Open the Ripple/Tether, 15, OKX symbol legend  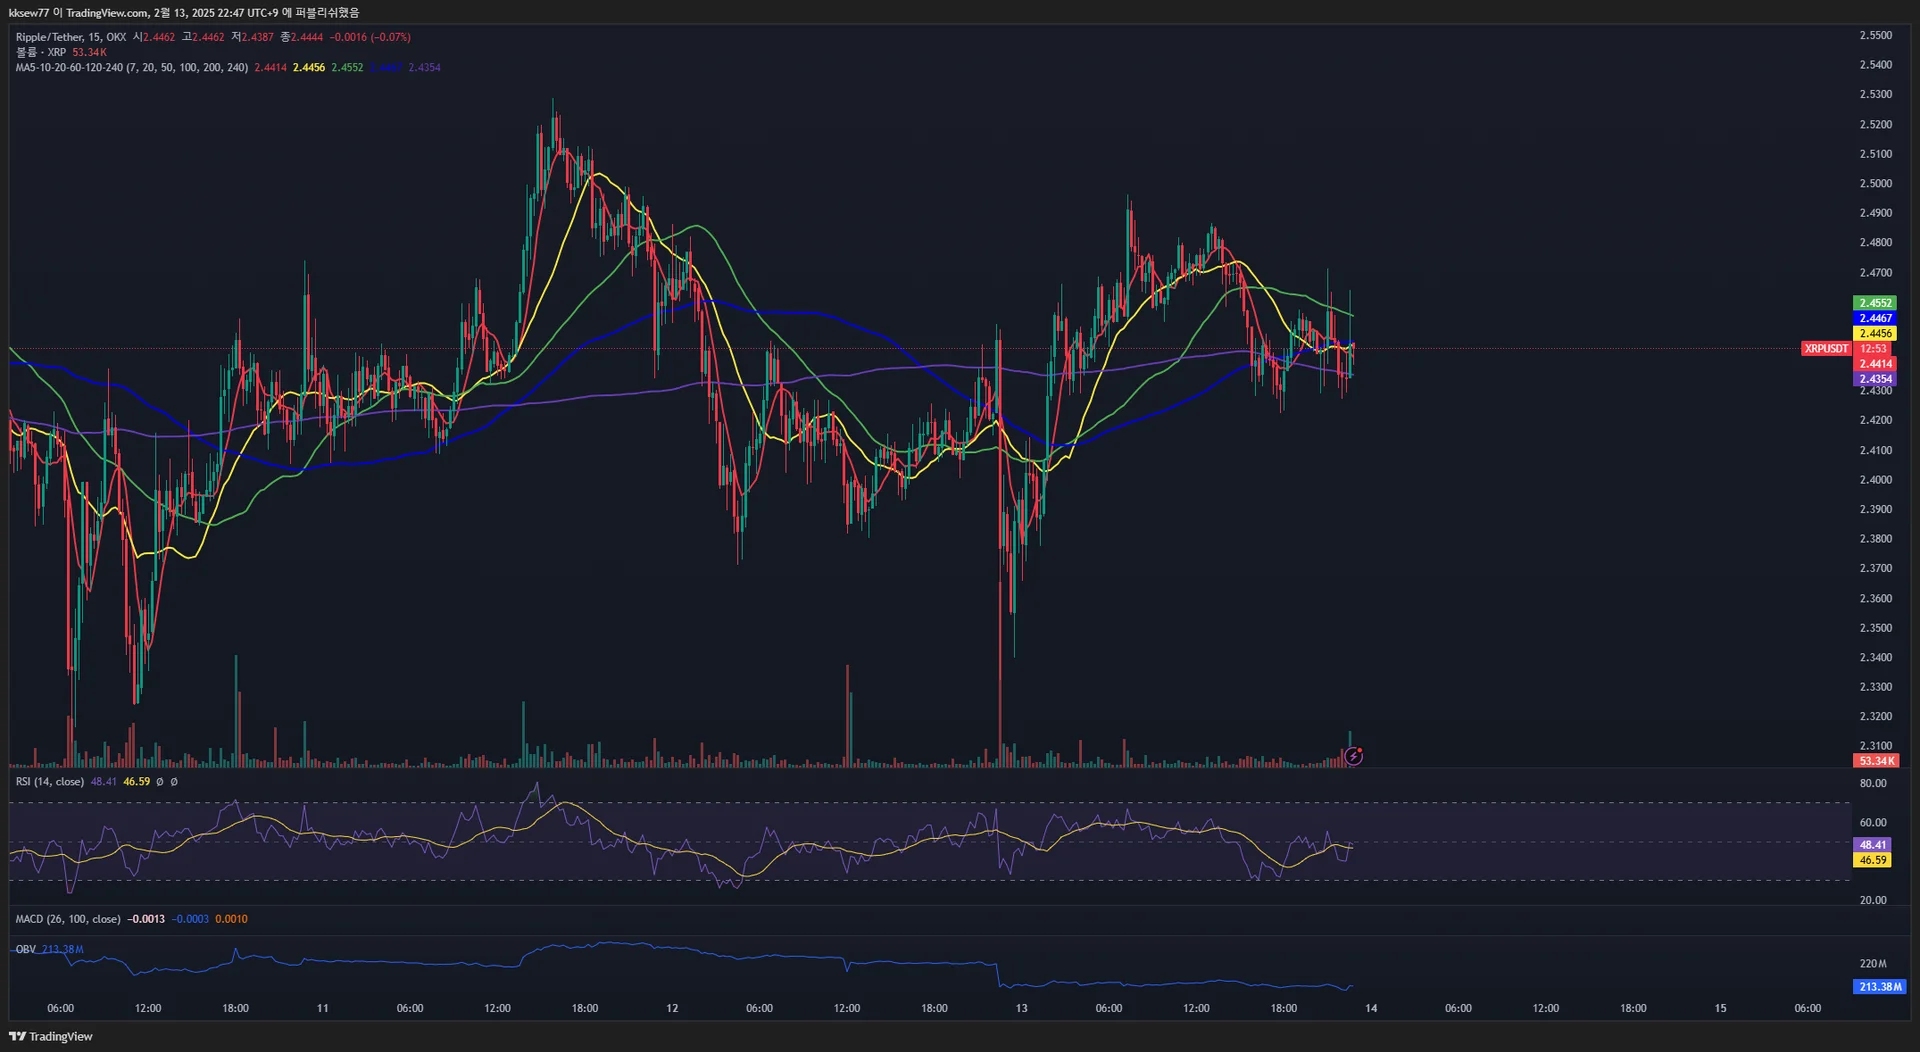point(71,37)
